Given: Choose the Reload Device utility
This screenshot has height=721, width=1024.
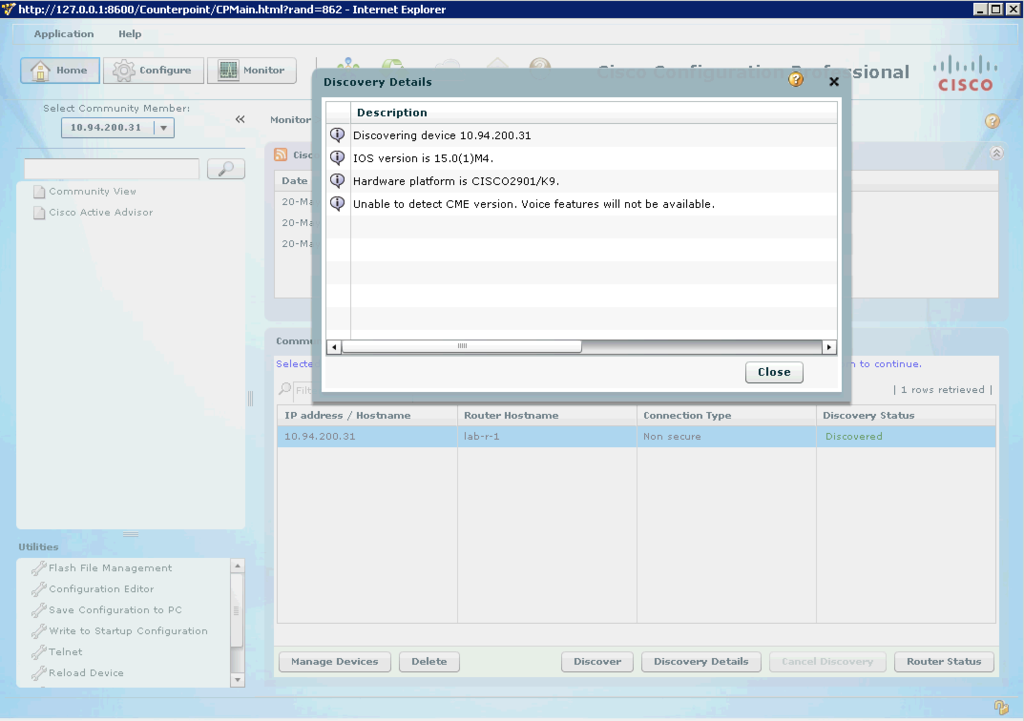Looking at the screenshot, I should pos(86,673).
